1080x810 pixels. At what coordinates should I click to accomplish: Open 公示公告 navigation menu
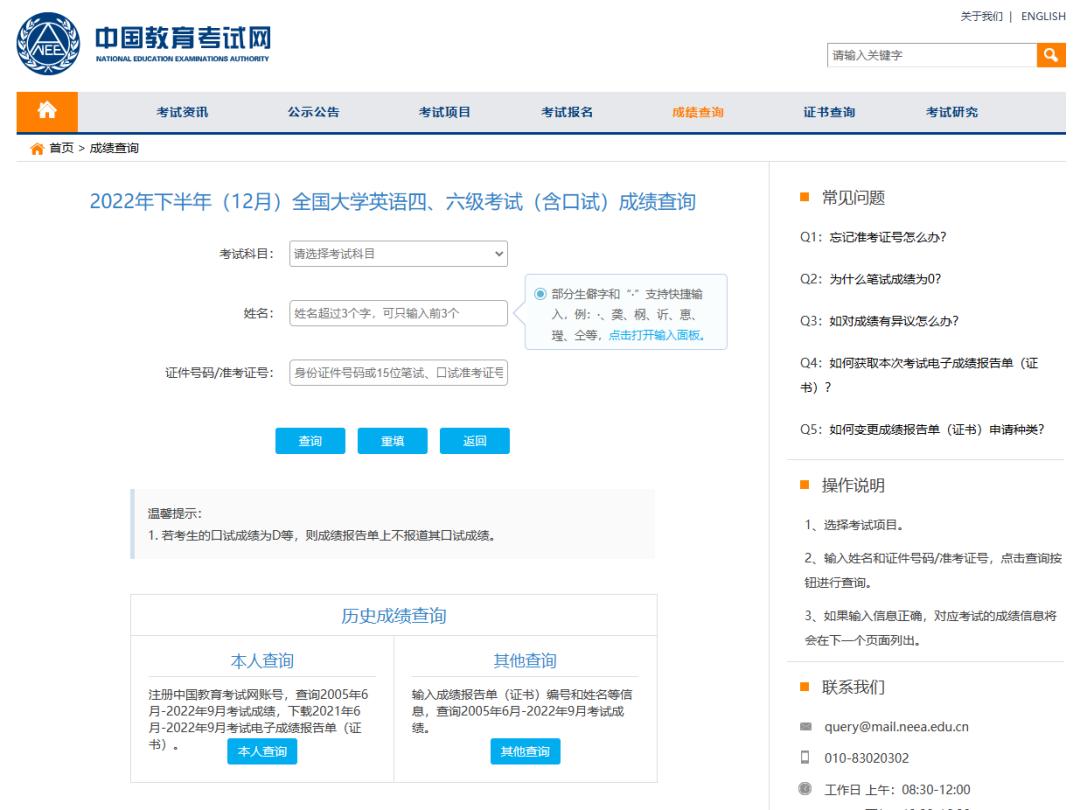coord(313,112)
